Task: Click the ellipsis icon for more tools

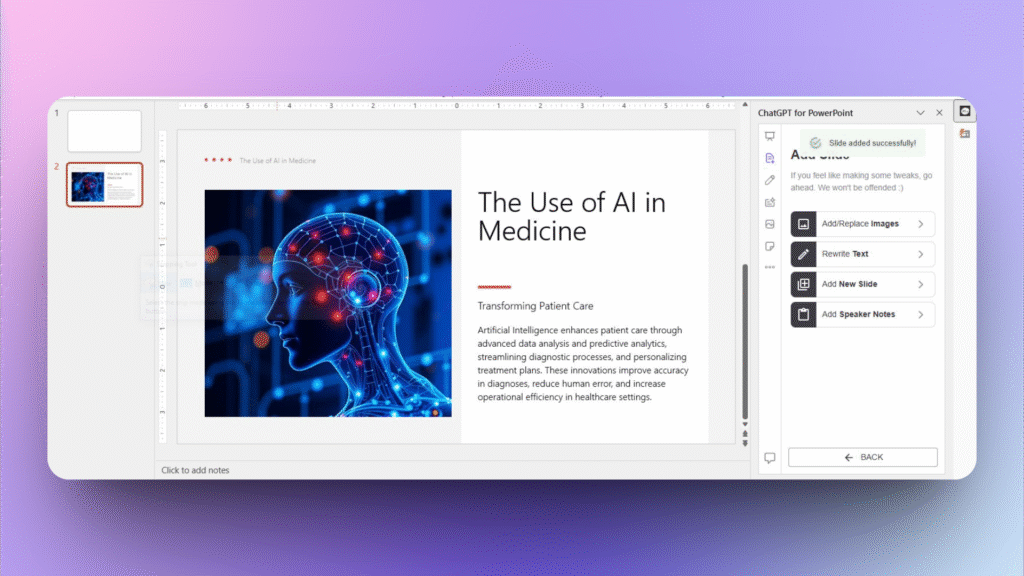Action: (770, 268)
